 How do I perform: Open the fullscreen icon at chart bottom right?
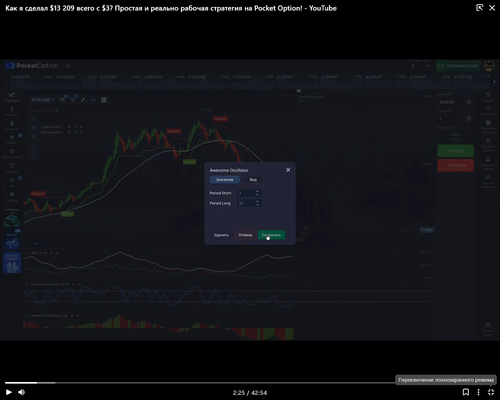coord(488,325)
